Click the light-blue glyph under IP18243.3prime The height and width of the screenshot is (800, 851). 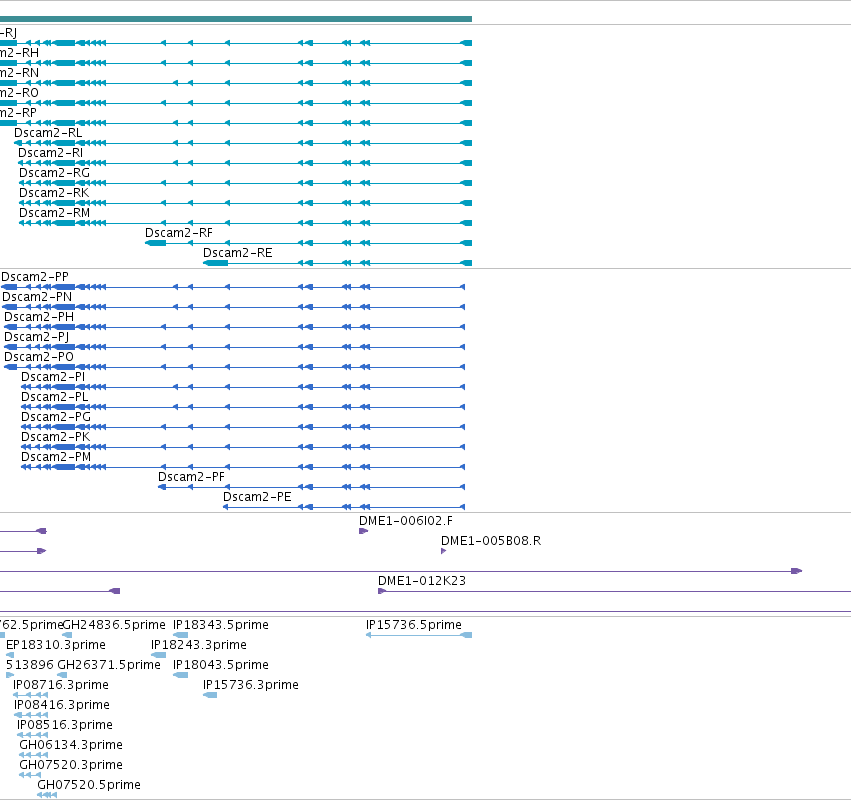(x=158, y=655)
